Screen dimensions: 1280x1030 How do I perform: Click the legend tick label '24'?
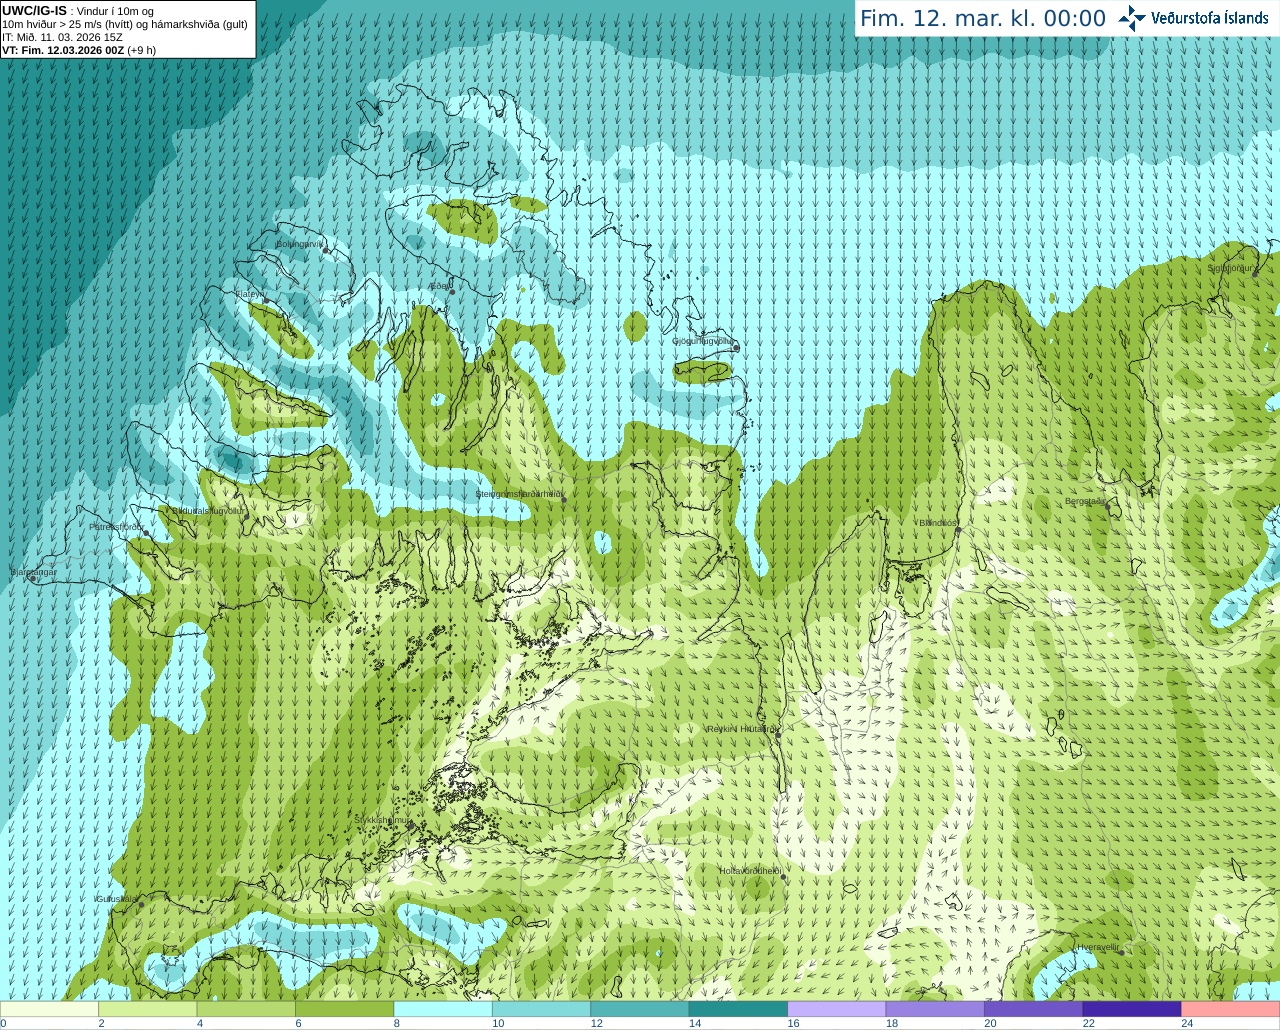point(1187,1023)
